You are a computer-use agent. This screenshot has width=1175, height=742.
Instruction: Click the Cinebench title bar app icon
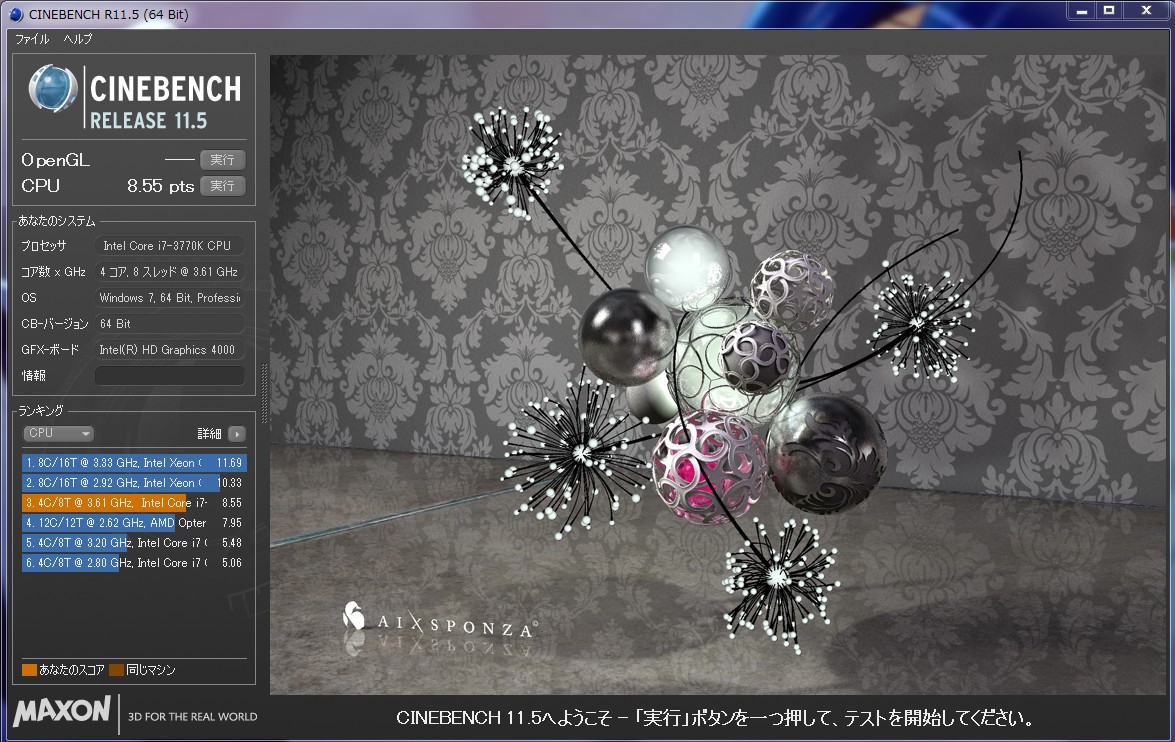coord(16,14)
